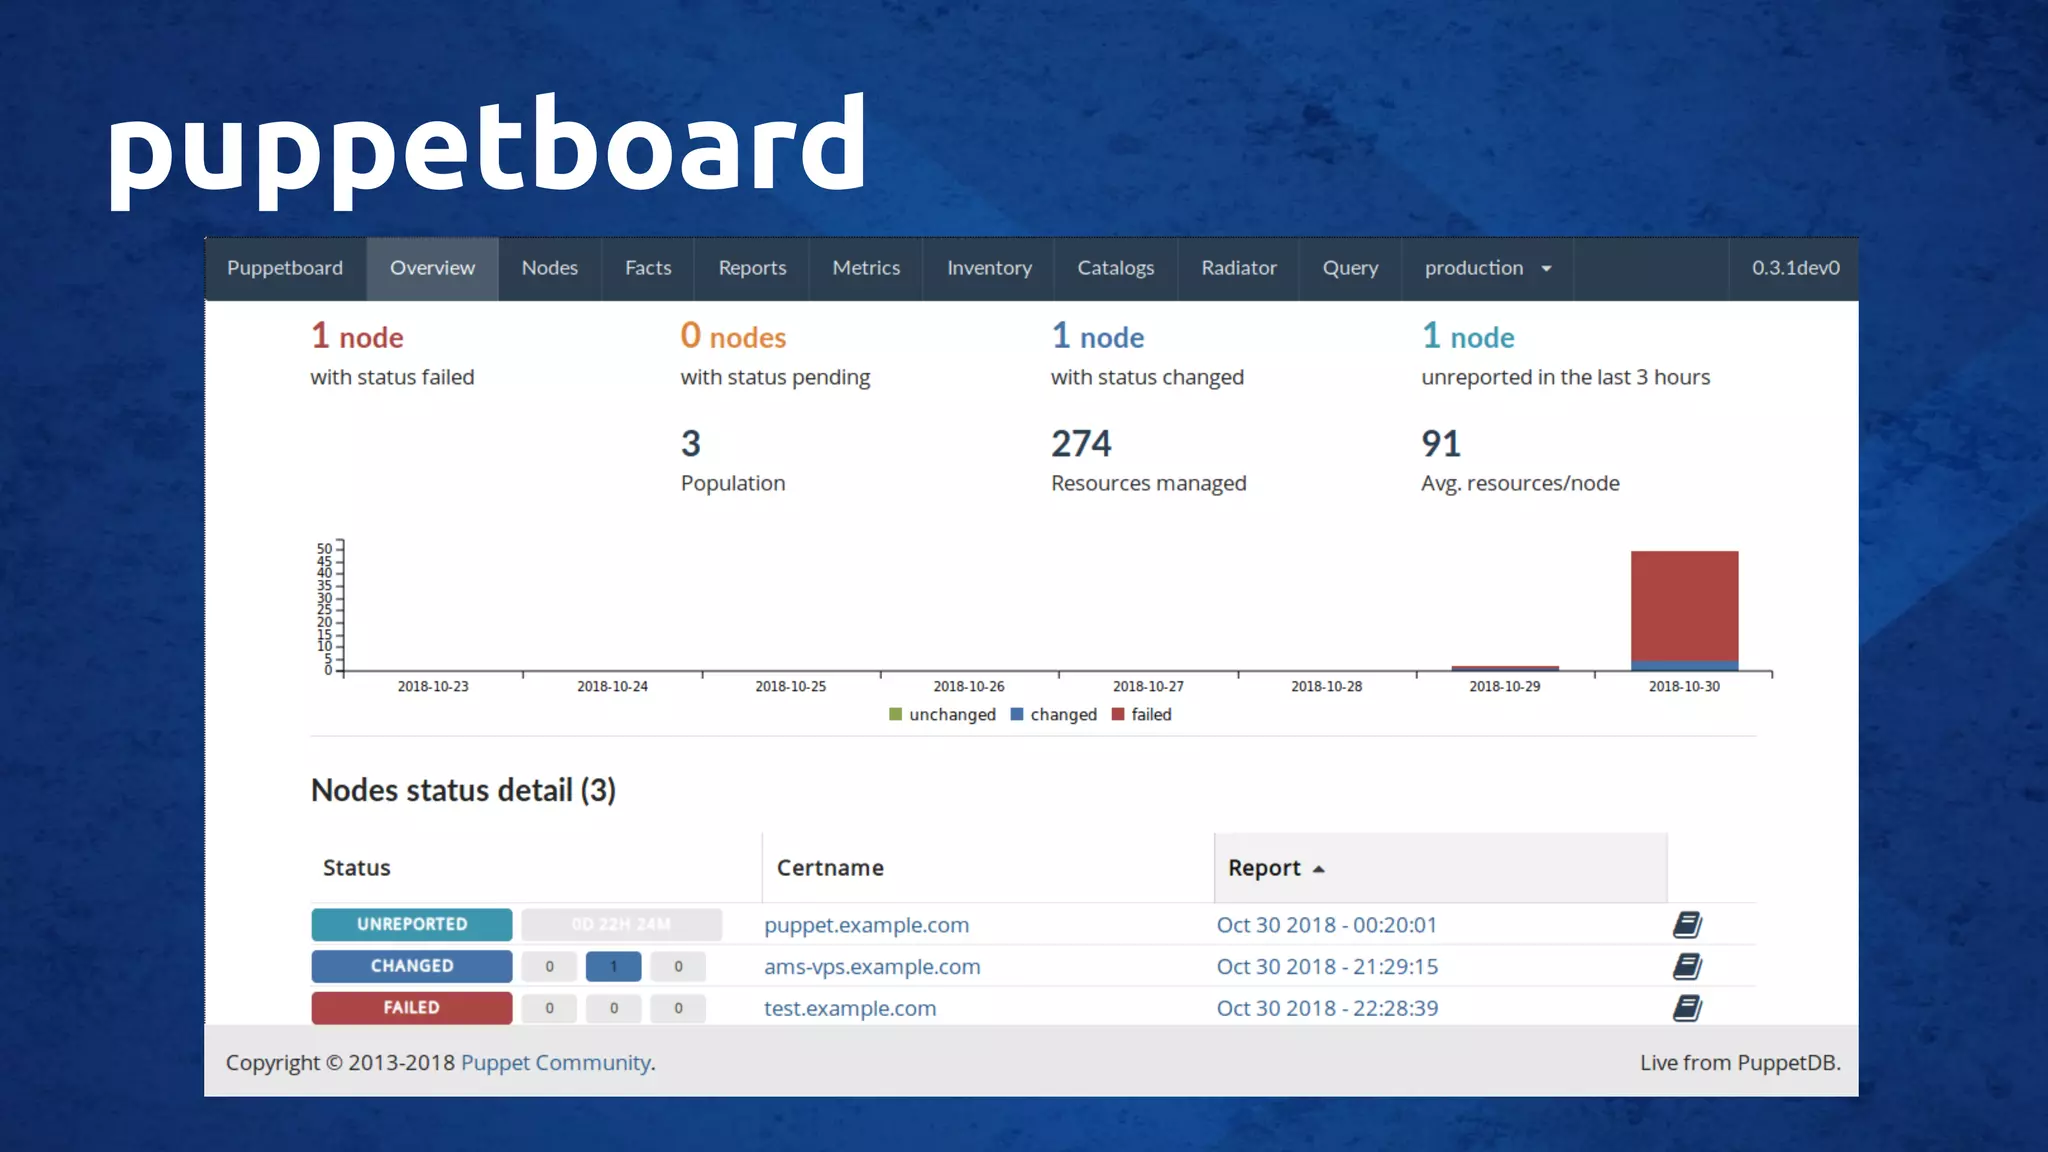Image resolution: width=2048 pixels, height=1152 pixels.
Task: Click the unreported duration 0D 22H 24M badge
Action: click(x=621, y=924)
